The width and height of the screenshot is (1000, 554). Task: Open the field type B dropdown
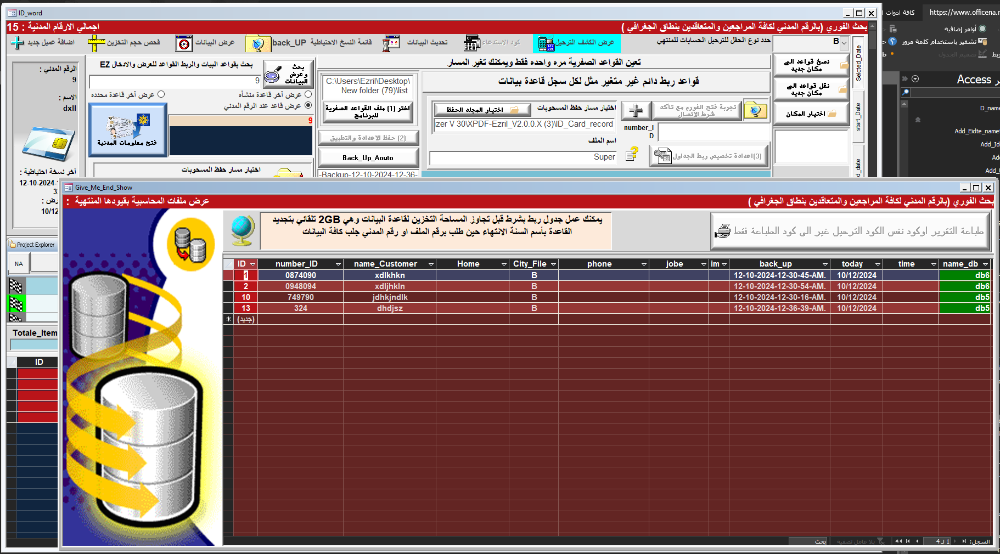[844, 42]
